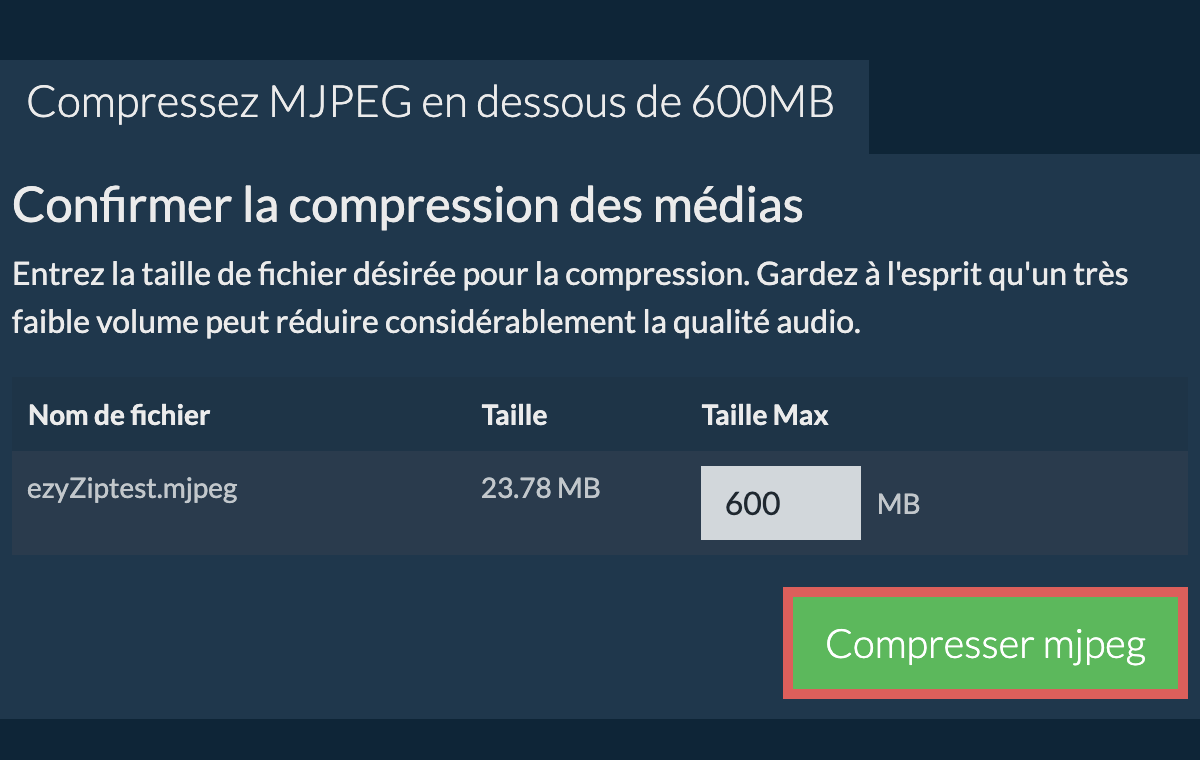Click the dark footer strip below the panel
The image size is (1200, 760).
click(600, 738)
